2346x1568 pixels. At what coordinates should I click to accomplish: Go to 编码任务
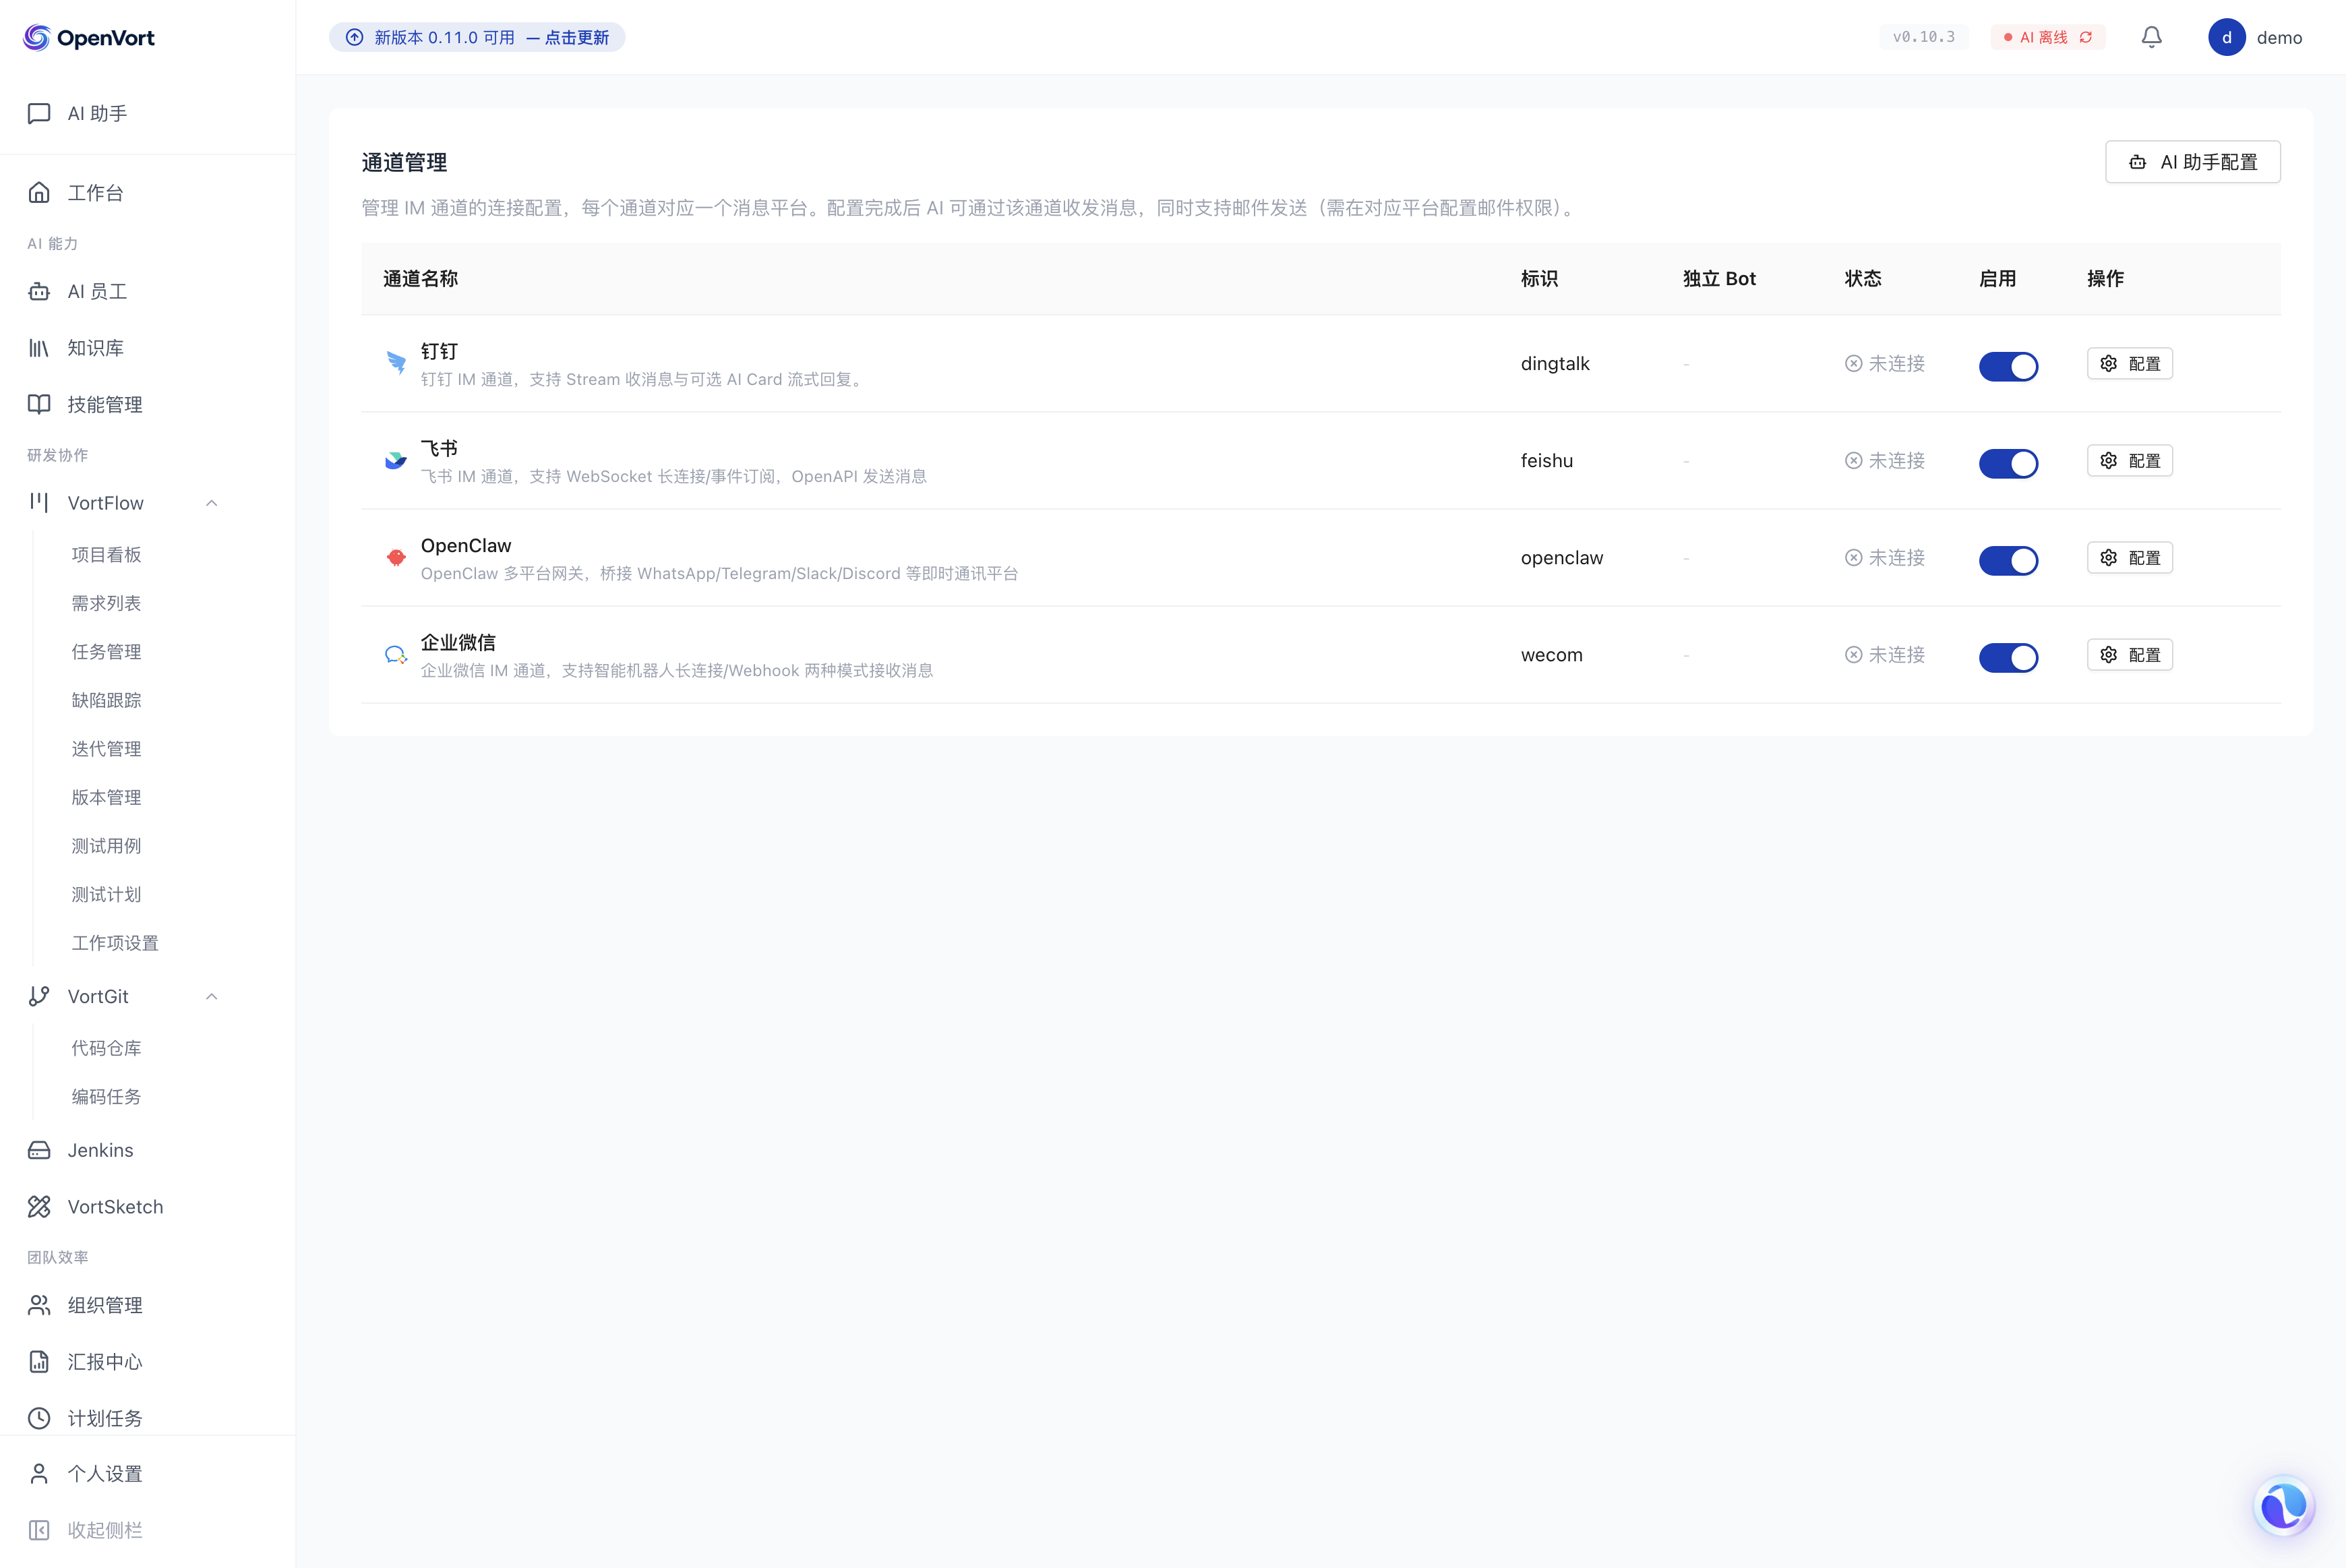coord(106,1096)
